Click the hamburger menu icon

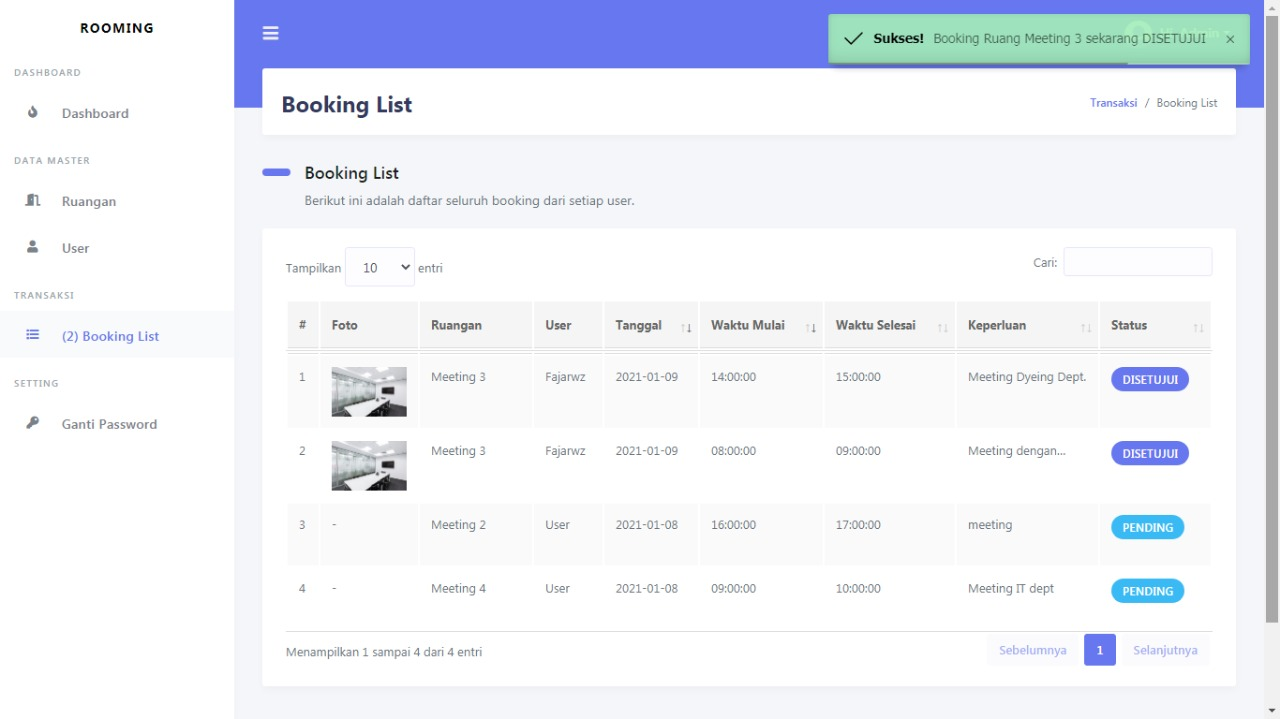pos(270,32)
